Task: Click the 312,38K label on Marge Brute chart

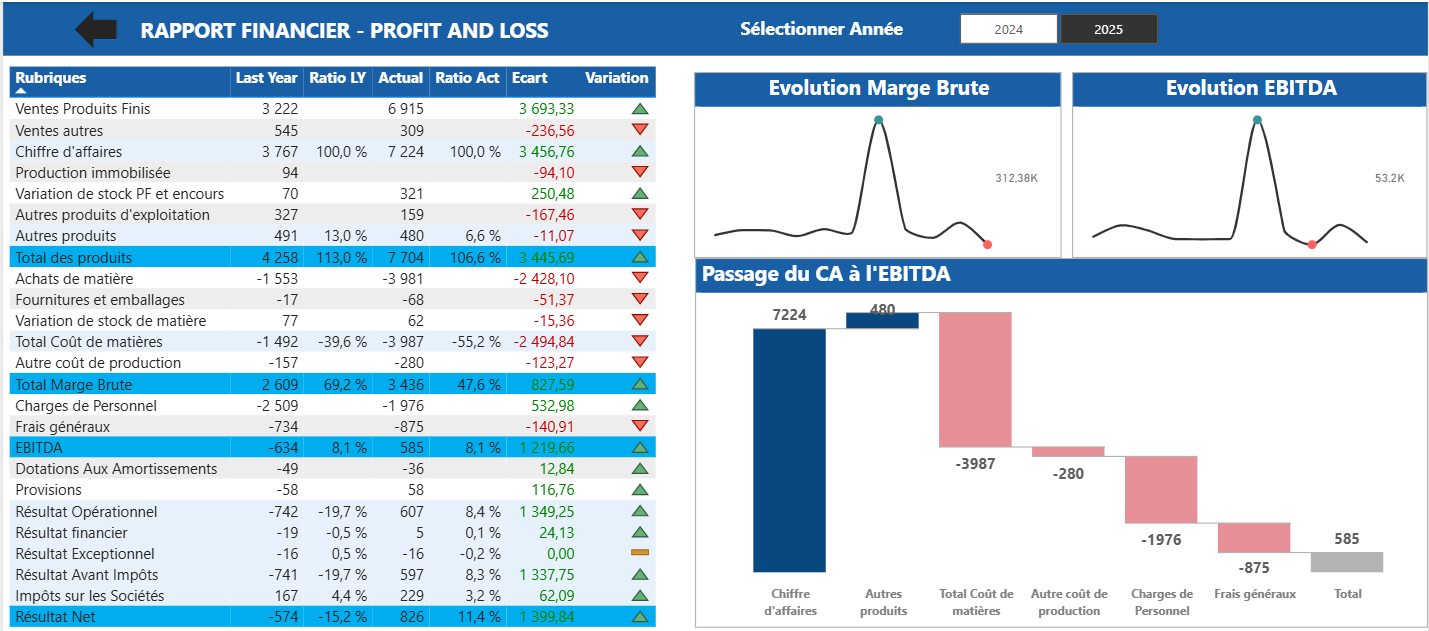Action: pos(1017,178)
